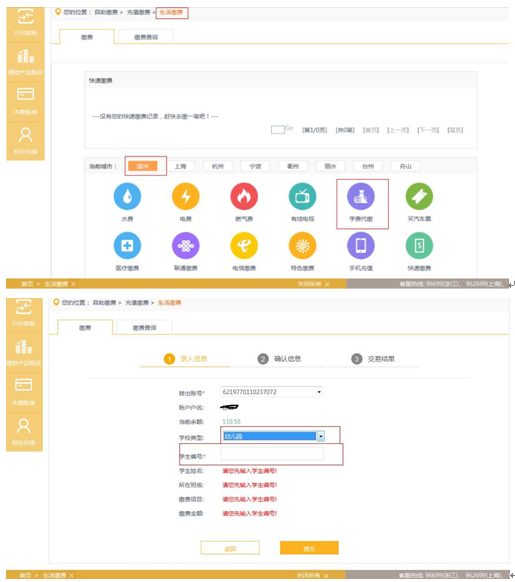Choose the 有线电视 cable TV icon
This screenshot has width=515, height=582.
(302, 196)
